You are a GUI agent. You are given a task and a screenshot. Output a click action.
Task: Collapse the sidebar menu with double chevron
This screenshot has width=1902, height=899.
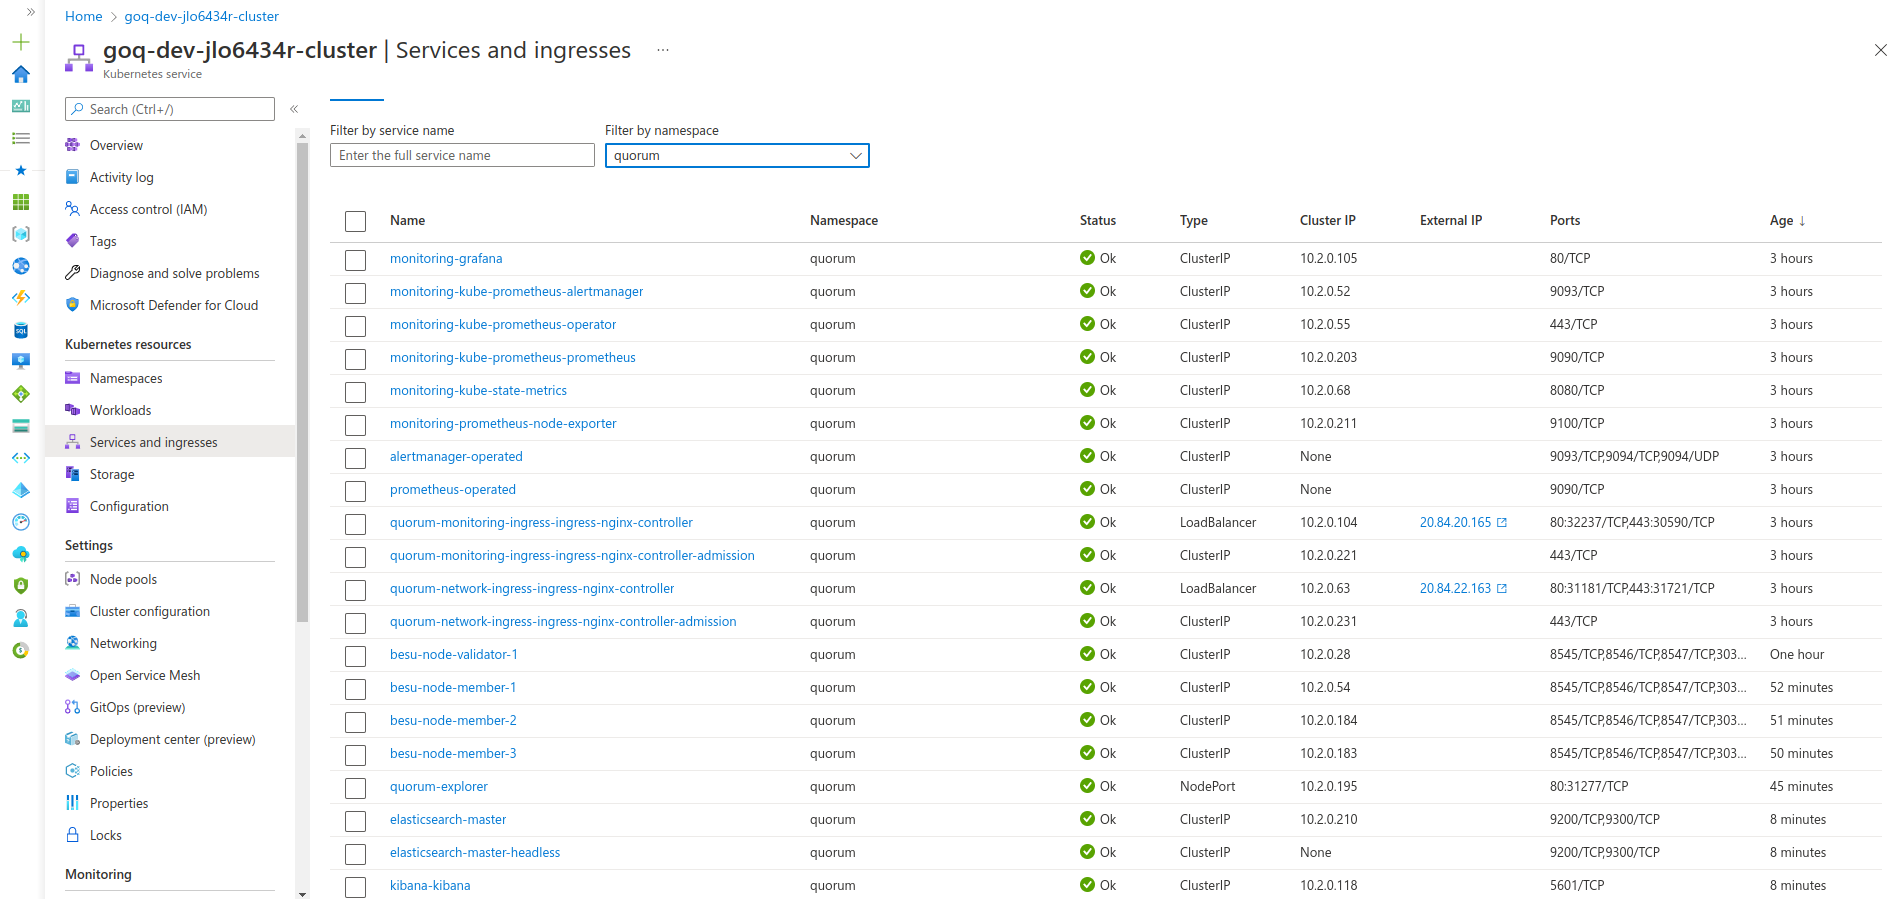pos(294,109)
